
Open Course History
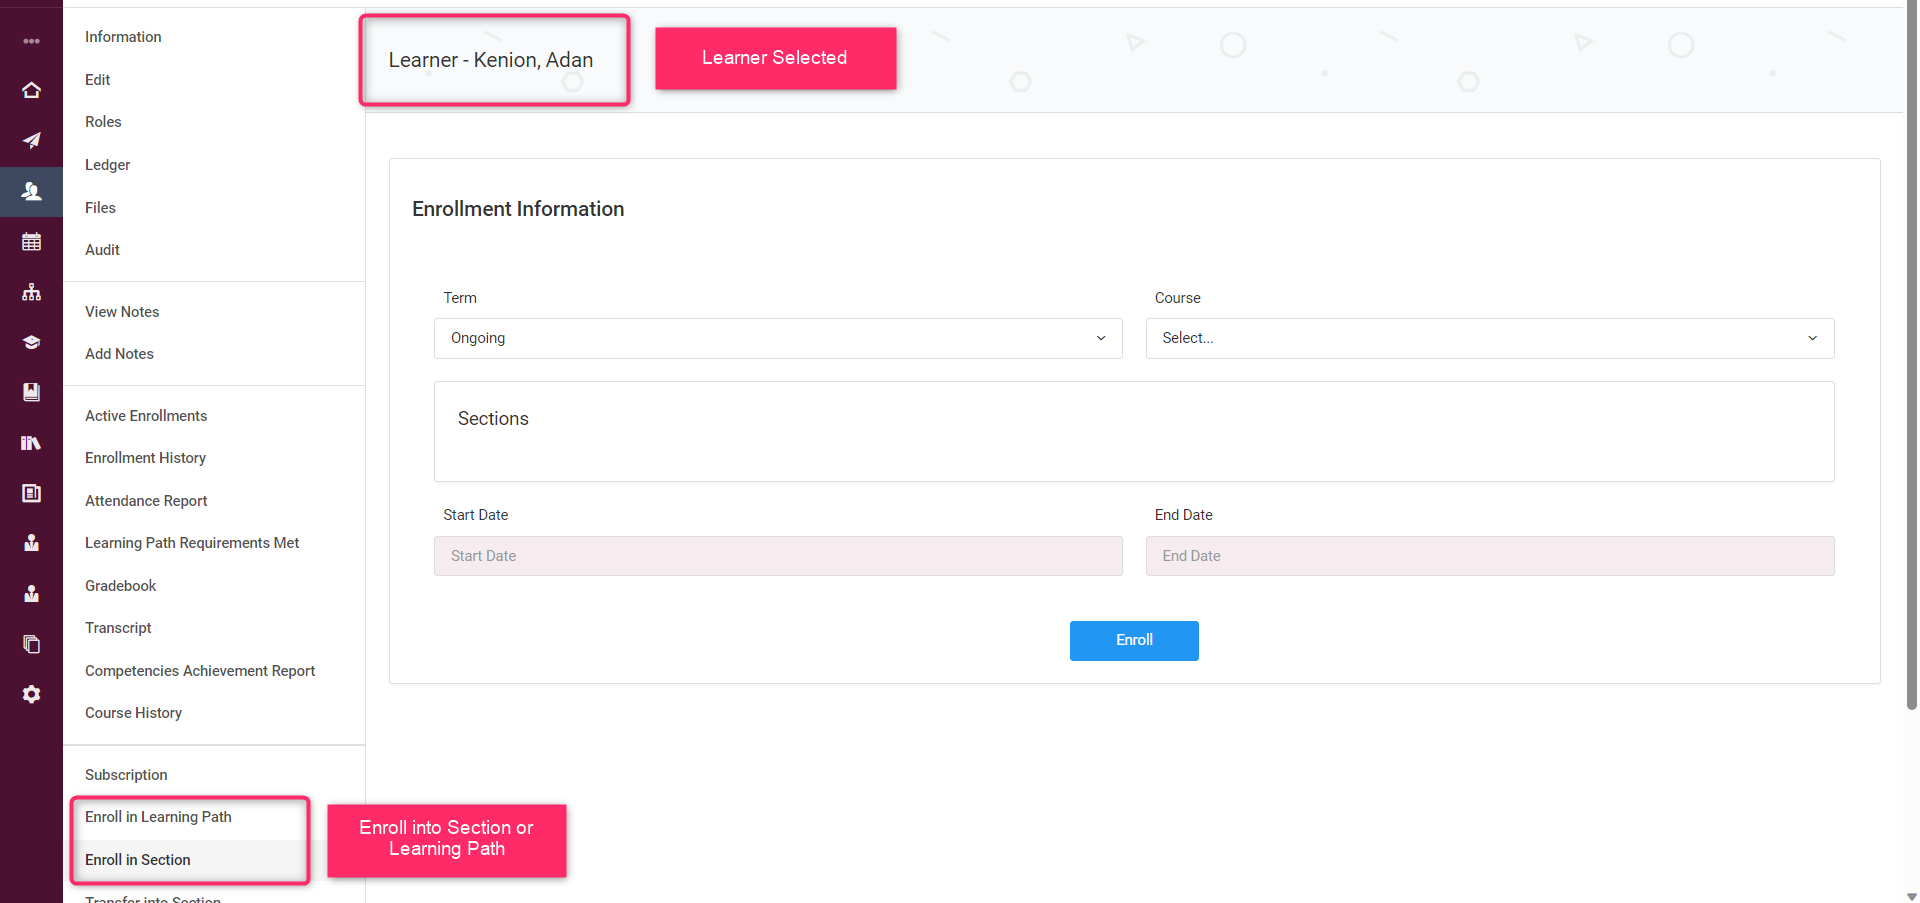click(133, 713)
